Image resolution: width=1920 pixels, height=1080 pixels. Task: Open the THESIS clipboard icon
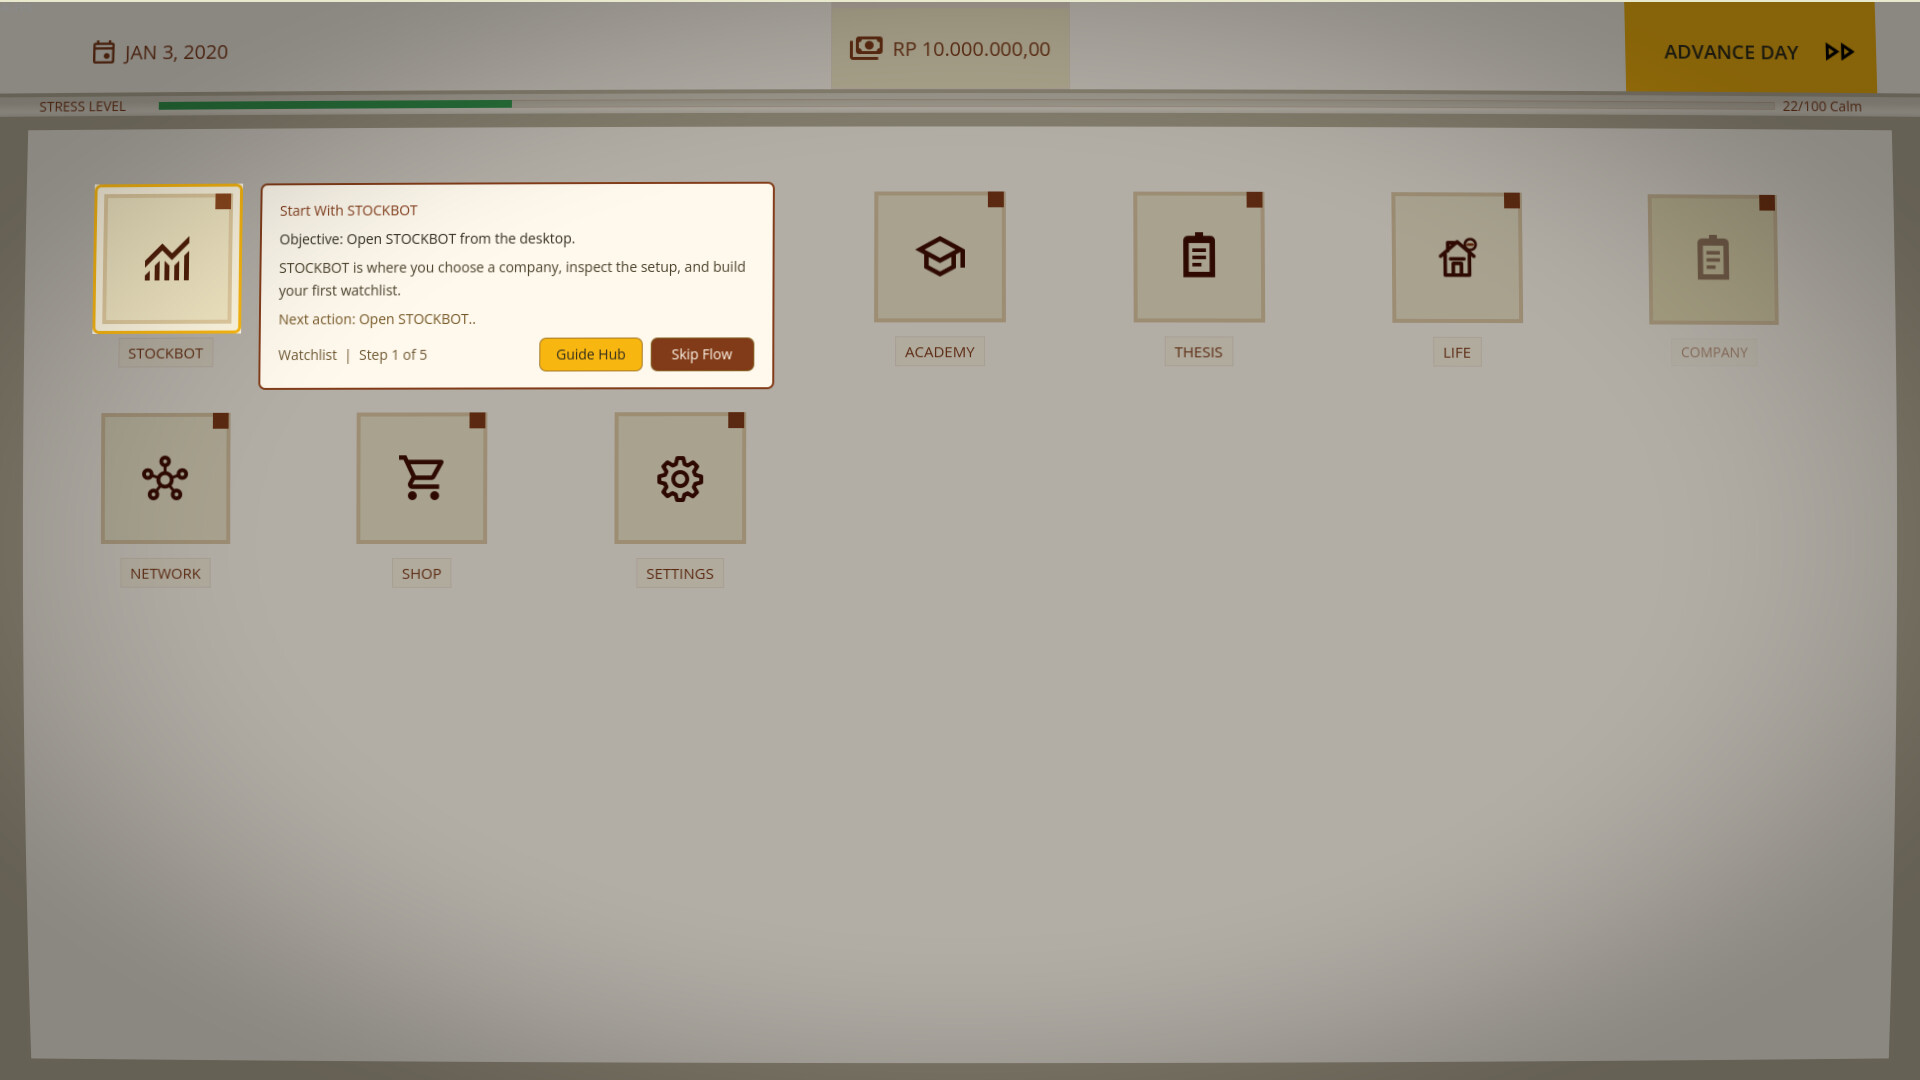coord(1199,257)
